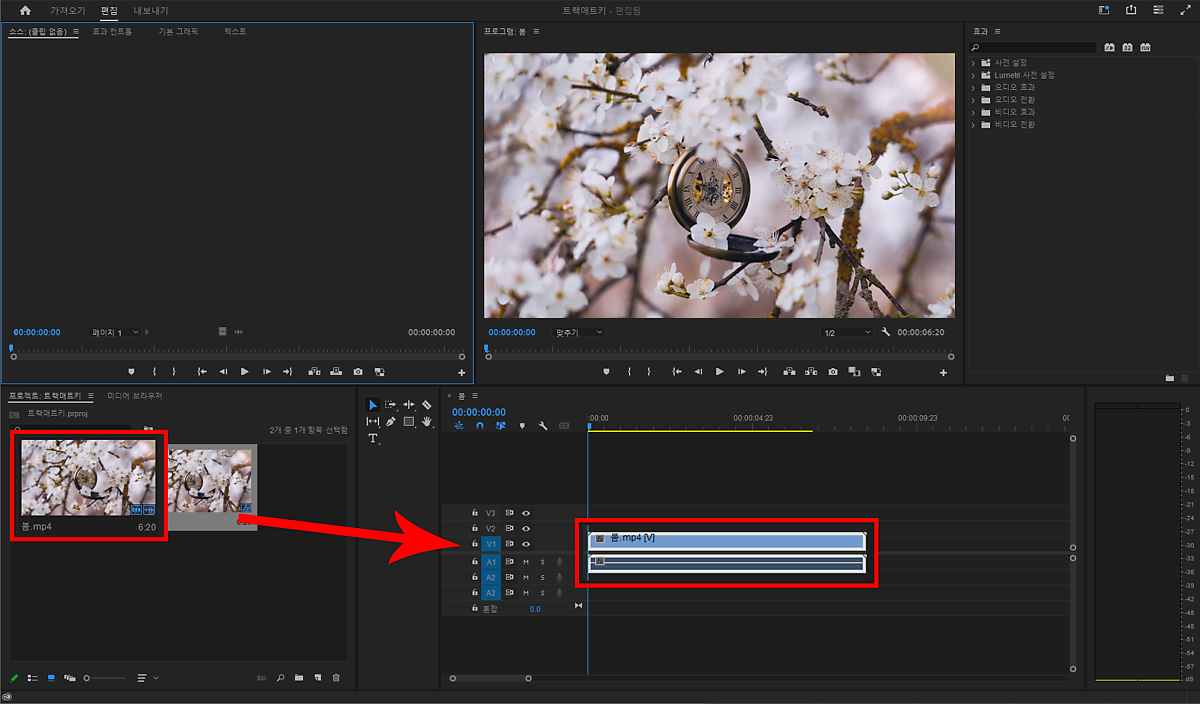Open the 미디어 브라우저 tab

(135, 396)
